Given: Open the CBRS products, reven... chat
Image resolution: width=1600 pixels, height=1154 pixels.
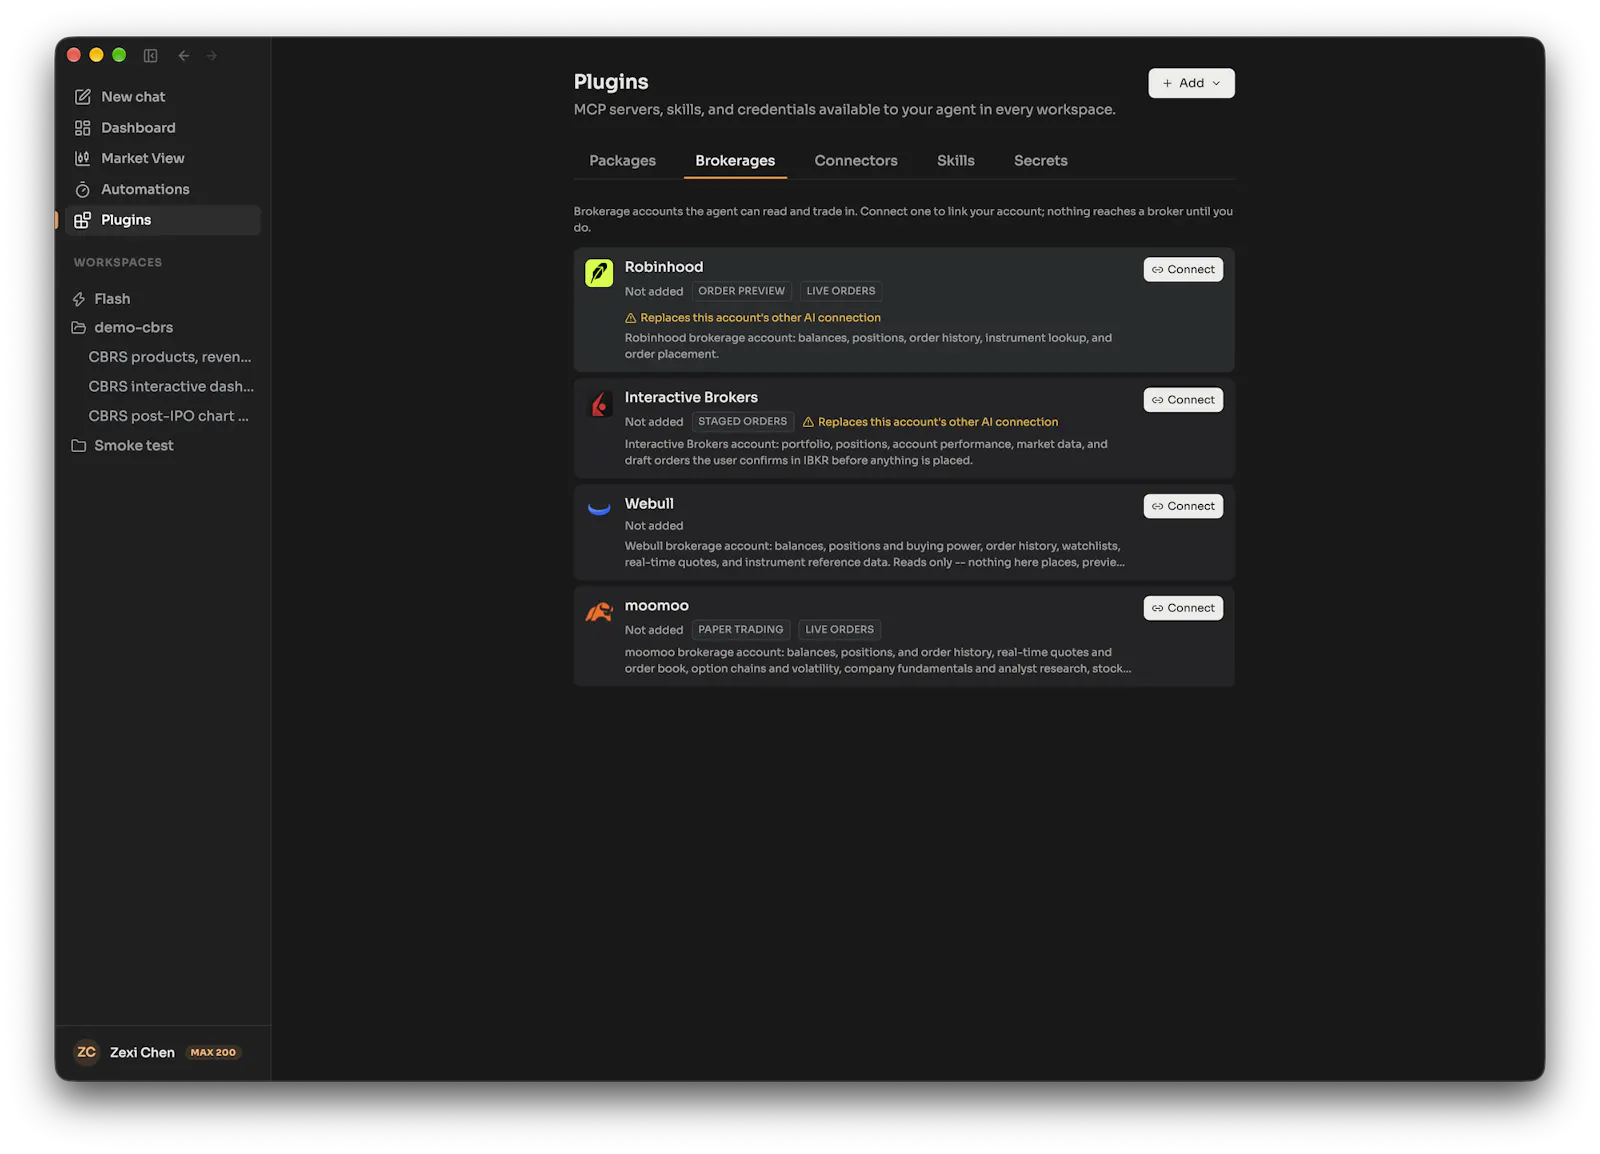Looking at the screenshot, I should coord(169,357).
